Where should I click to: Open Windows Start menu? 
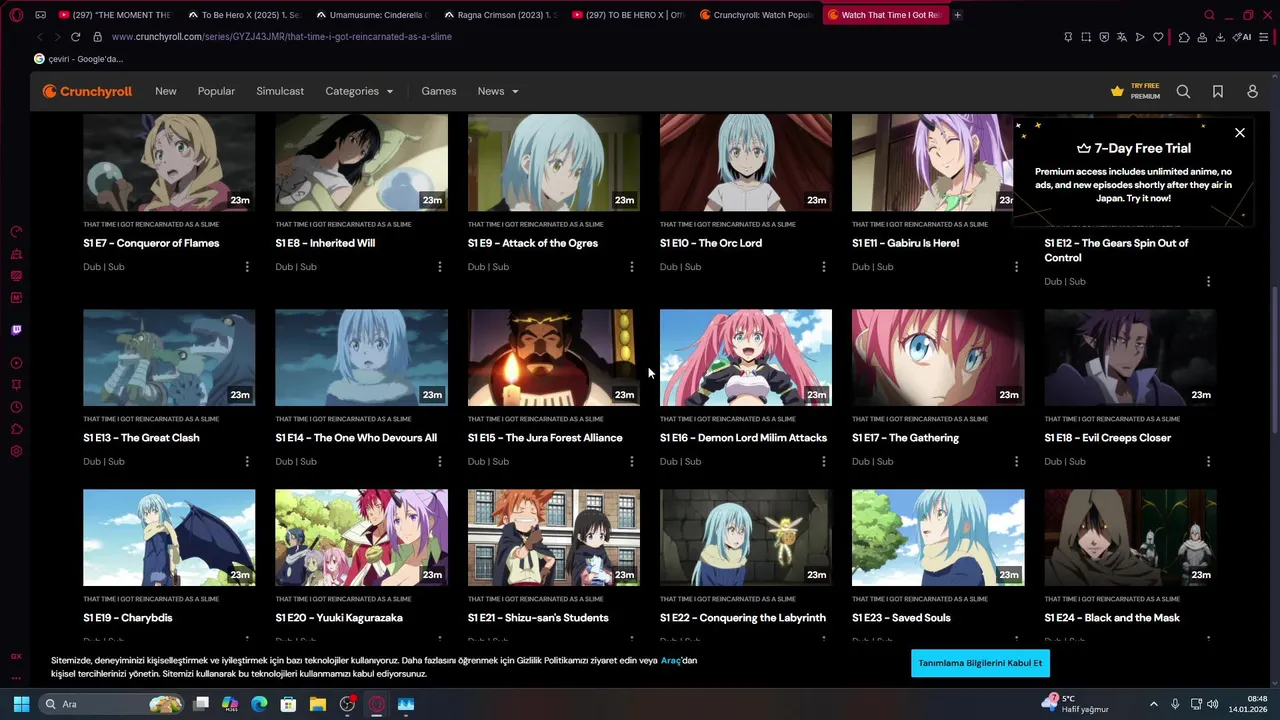click(21, 704)
